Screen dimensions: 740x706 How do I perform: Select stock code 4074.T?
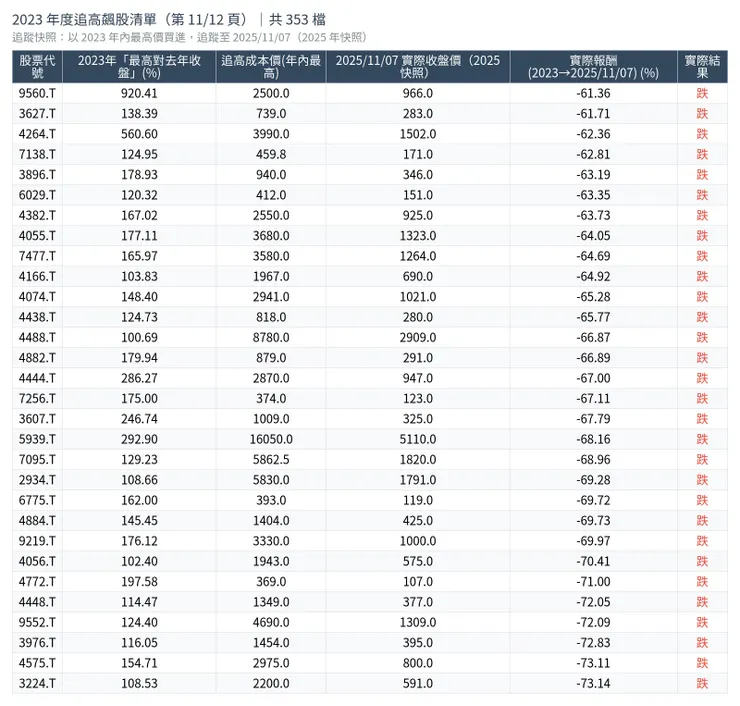tap(37, 297)
